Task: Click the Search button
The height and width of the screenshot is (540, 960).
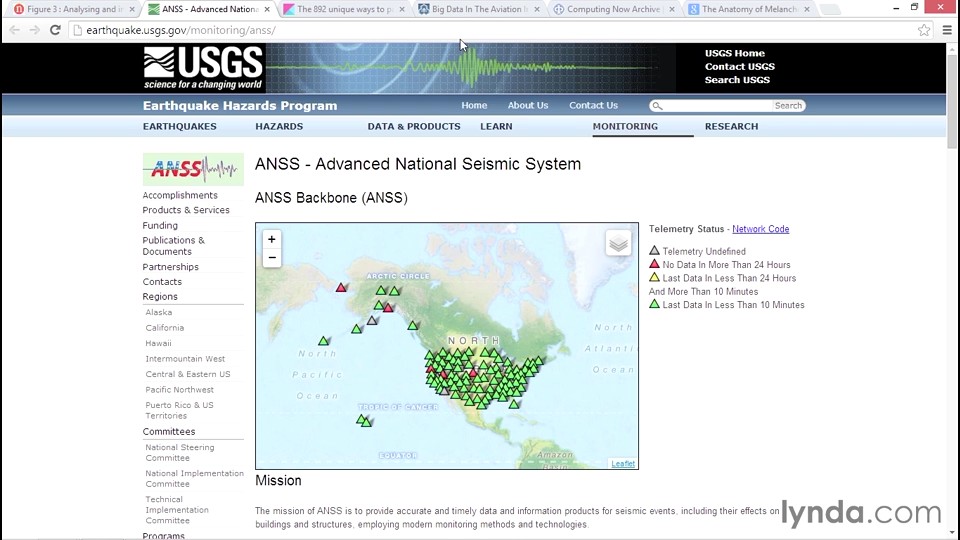Action: pos(788,106)
